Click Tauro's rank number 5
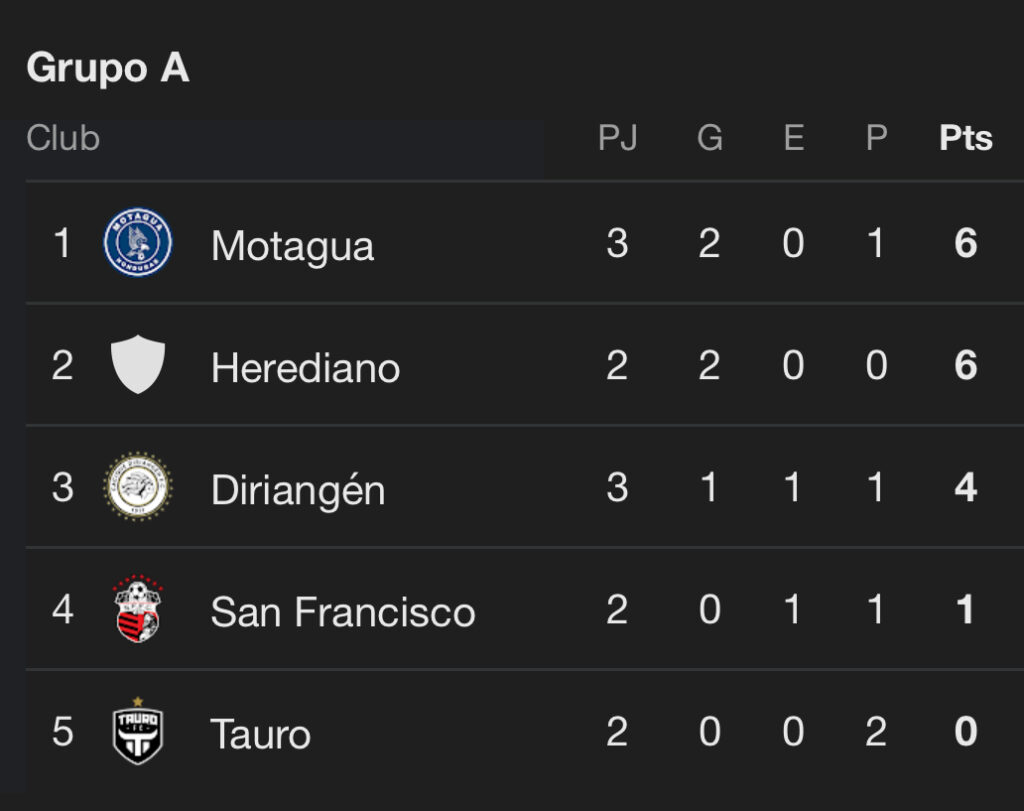 (62, 732)
